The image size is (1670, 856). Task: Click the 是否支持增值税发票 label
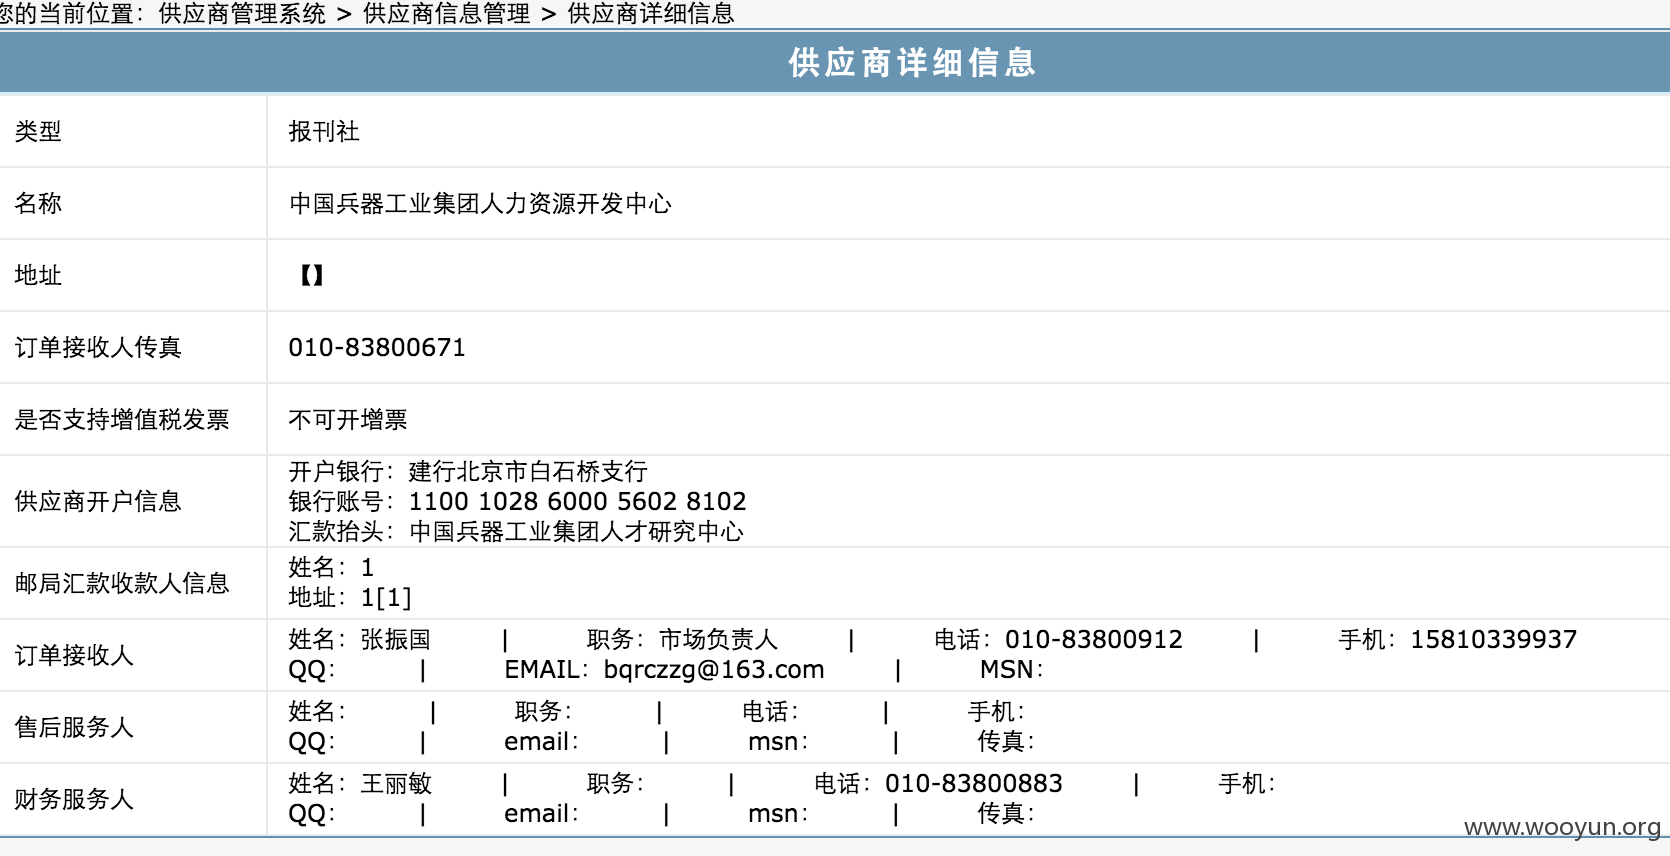coord(122,419)
